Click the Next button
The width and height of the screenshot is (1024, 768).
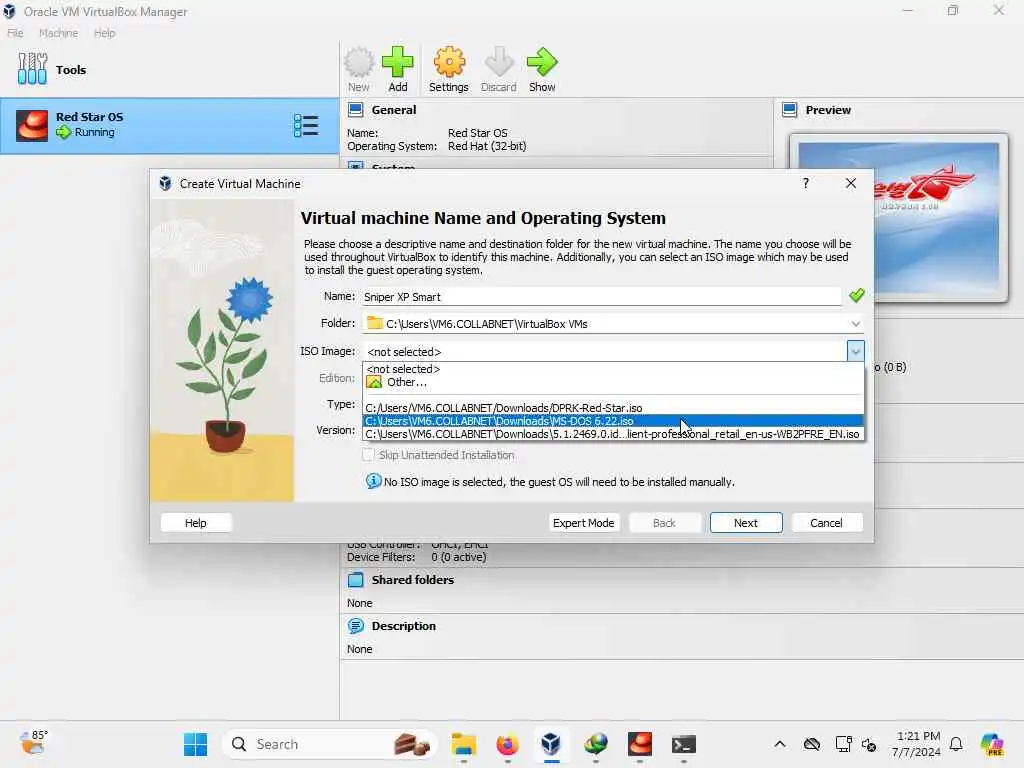tap(746, 522)
